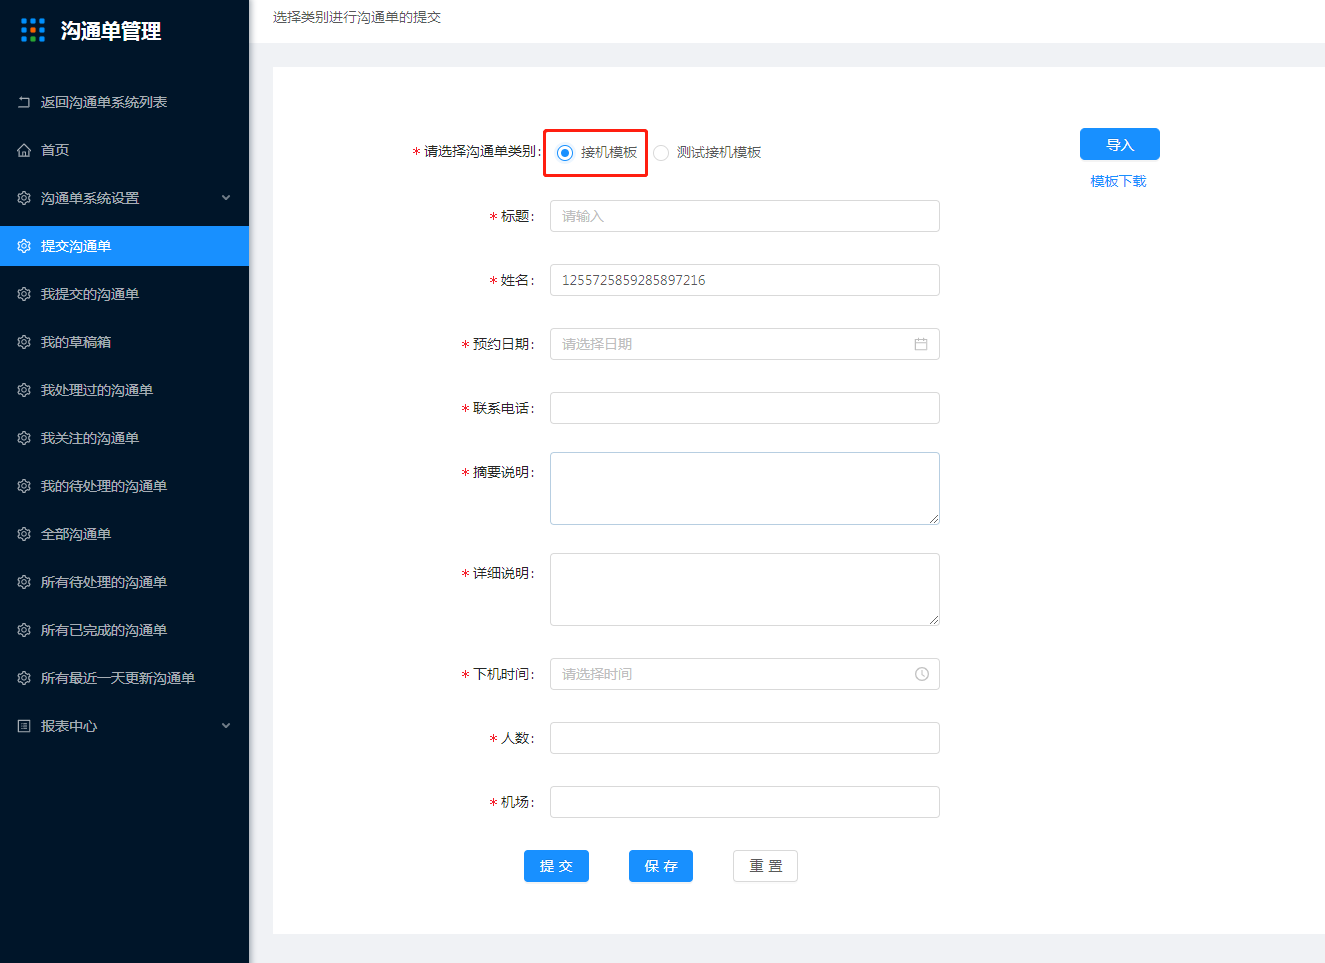The width and height of the screenshot is (1325, 963).
Task: Click the 沟通单管理 title text
Action: tap(111, 31)
